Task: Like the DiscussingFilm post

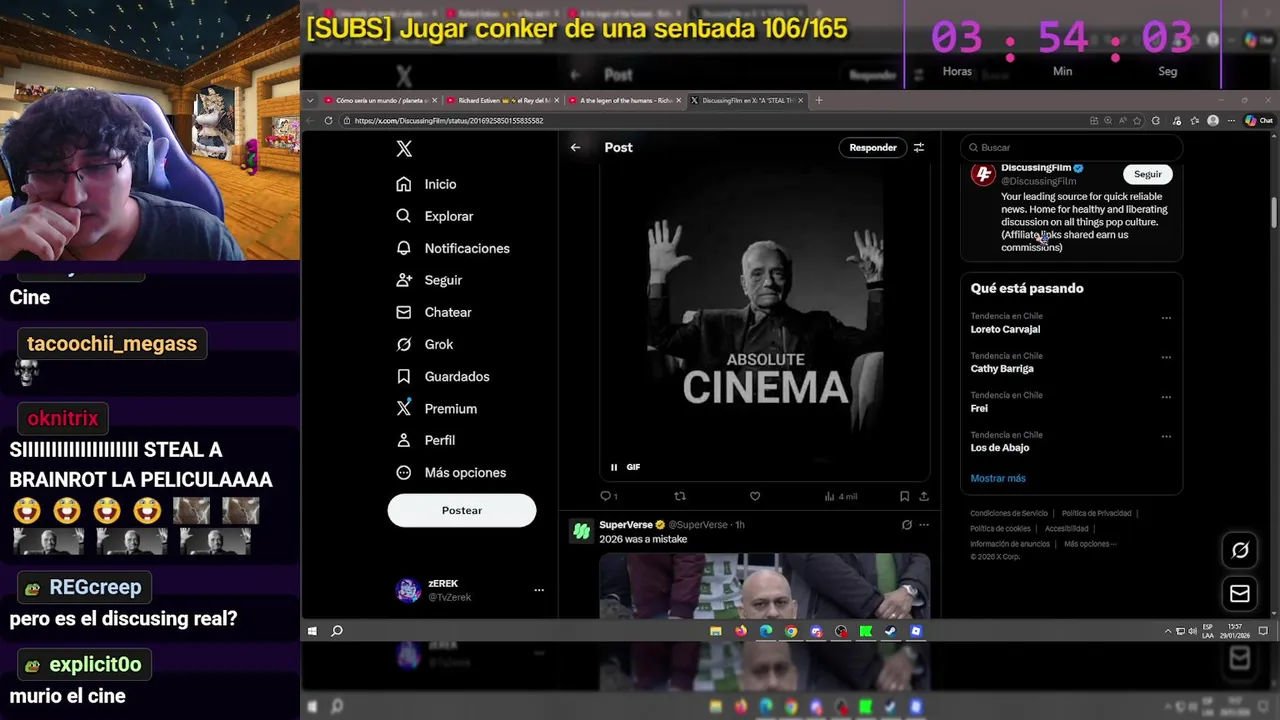Action: tap(755, 496)
